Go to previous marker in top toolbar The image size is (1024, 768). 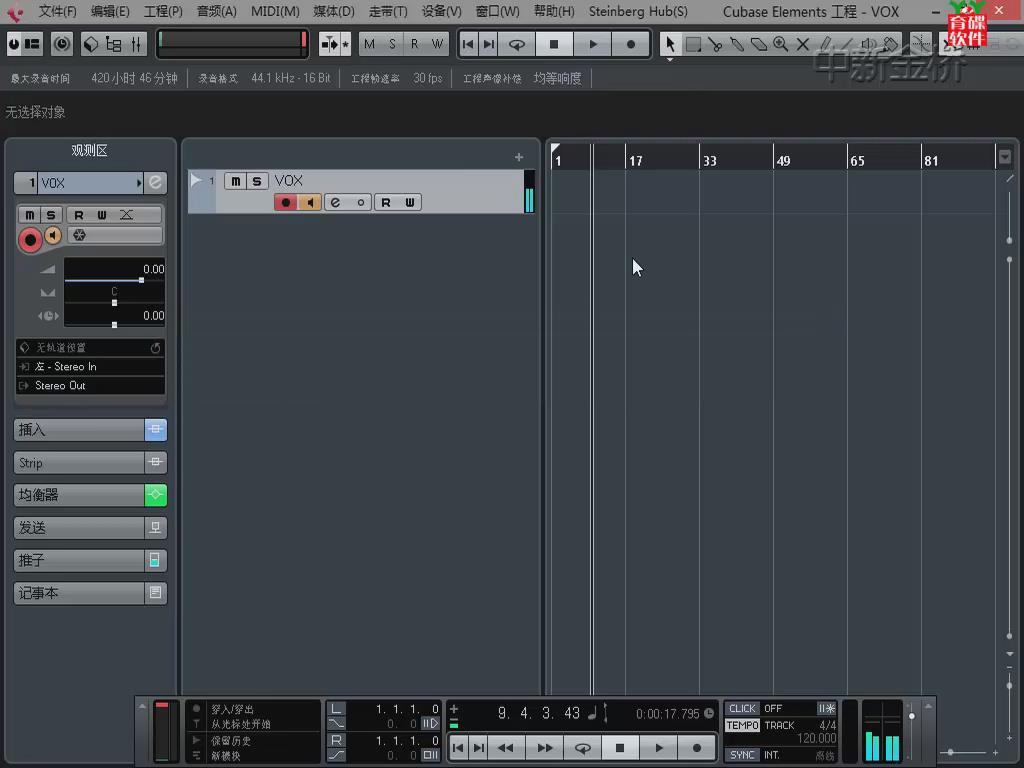[x=468, y=44]
